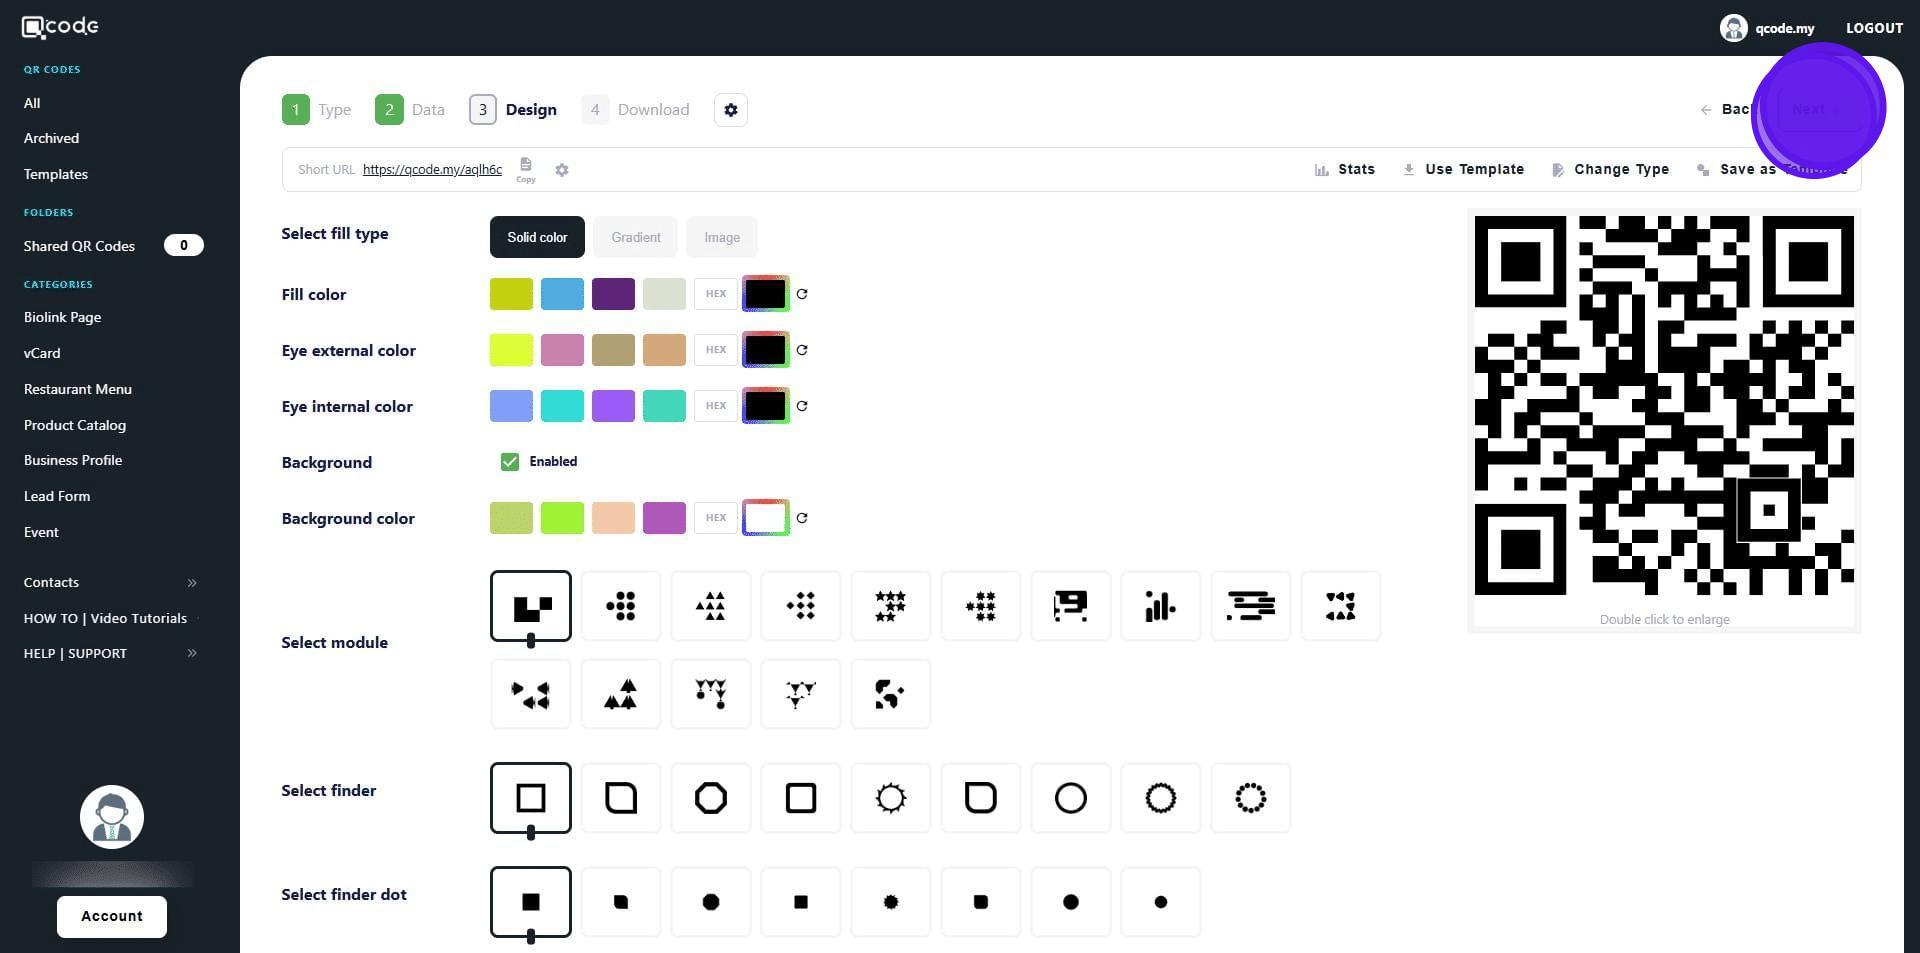
Task: Disable the Background Enabled checkbox
Action: [510, 462]
